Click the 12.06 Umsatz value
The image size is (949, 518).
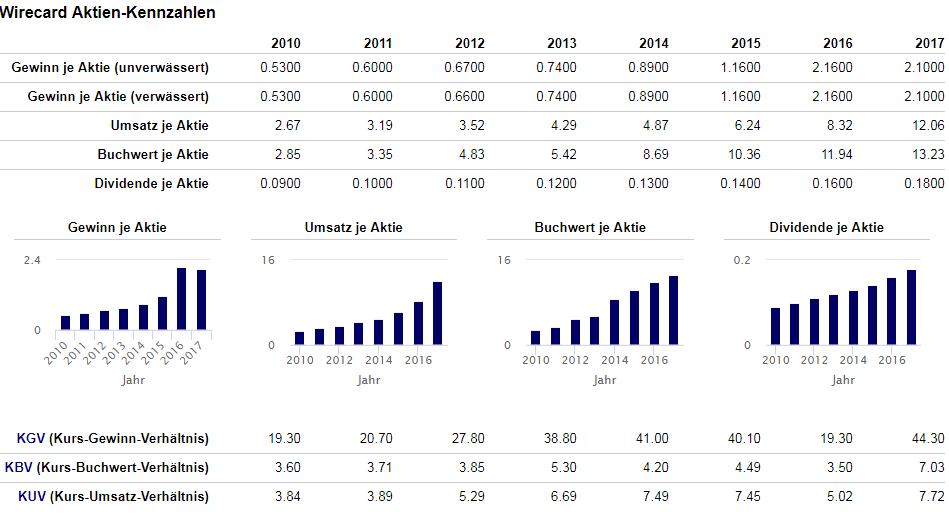[x=928, y=125]
